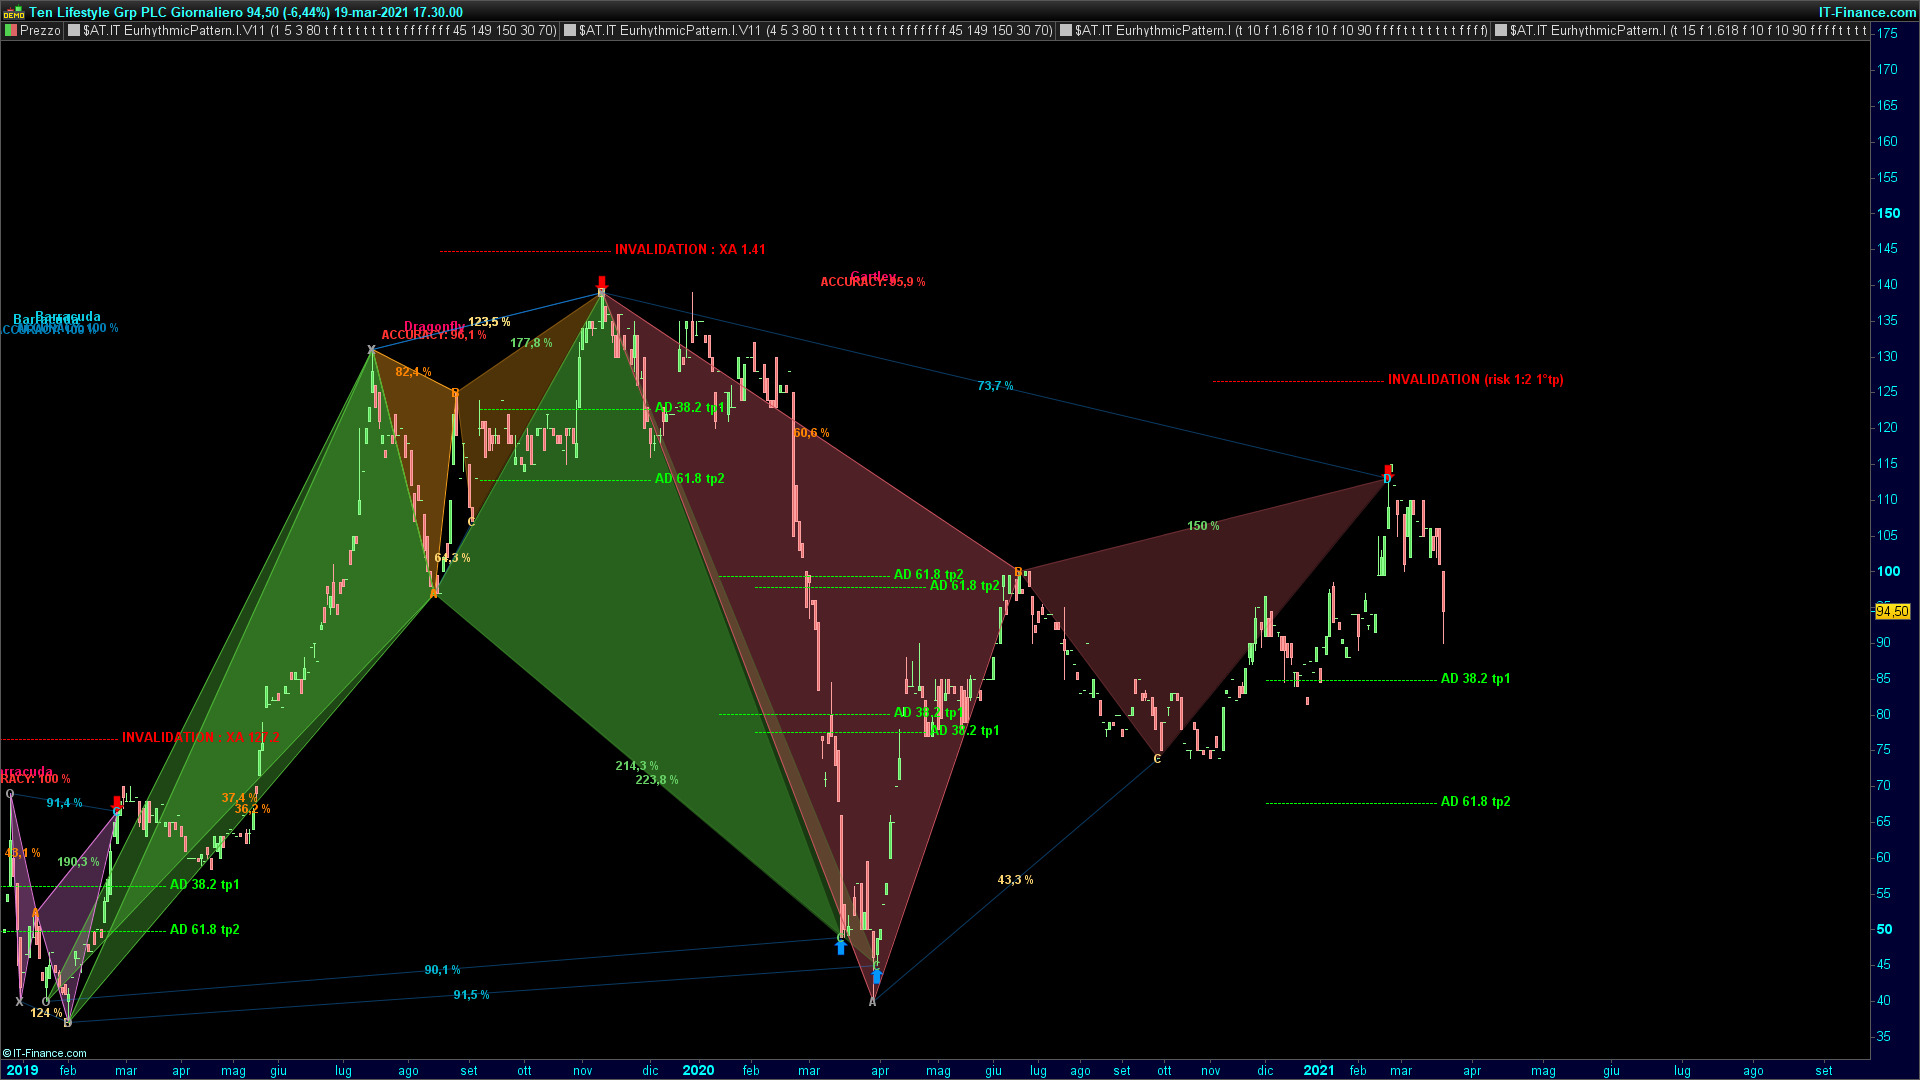Click the ©IT-Finance.com copyright link
Screen dimensions: 1920x1080
pyautogui.click(x=45, y=1053)
